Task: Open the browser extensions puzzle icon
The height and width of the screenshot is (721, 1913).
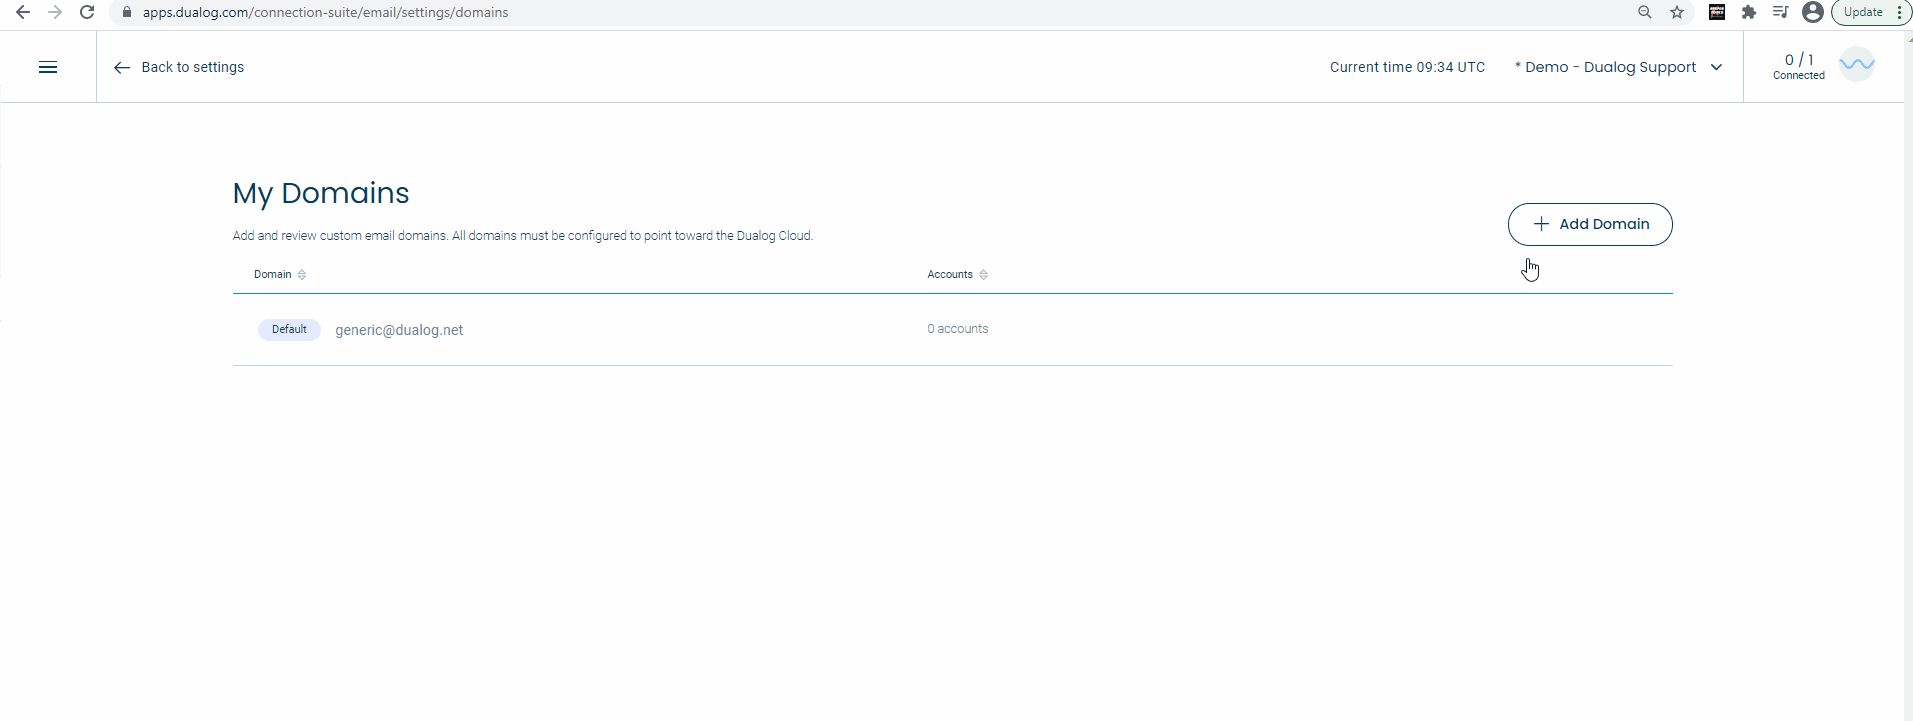Action: (1749, 12)
